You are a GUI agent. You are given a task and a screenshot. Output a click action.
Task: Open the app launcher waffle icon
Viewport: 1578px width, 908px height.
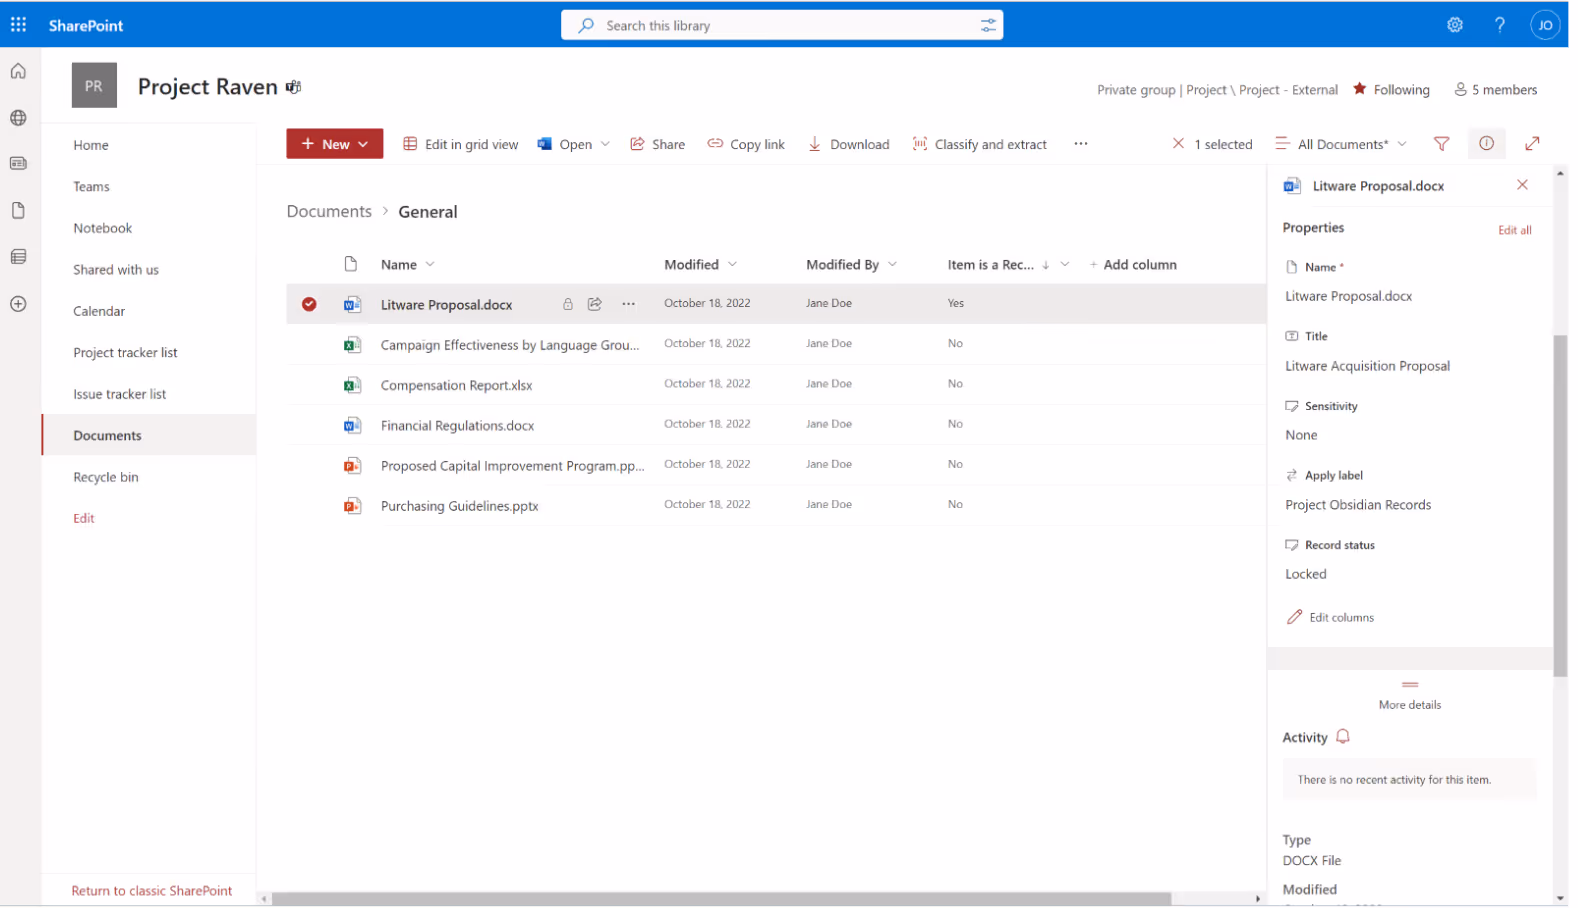tap(18, 25)
